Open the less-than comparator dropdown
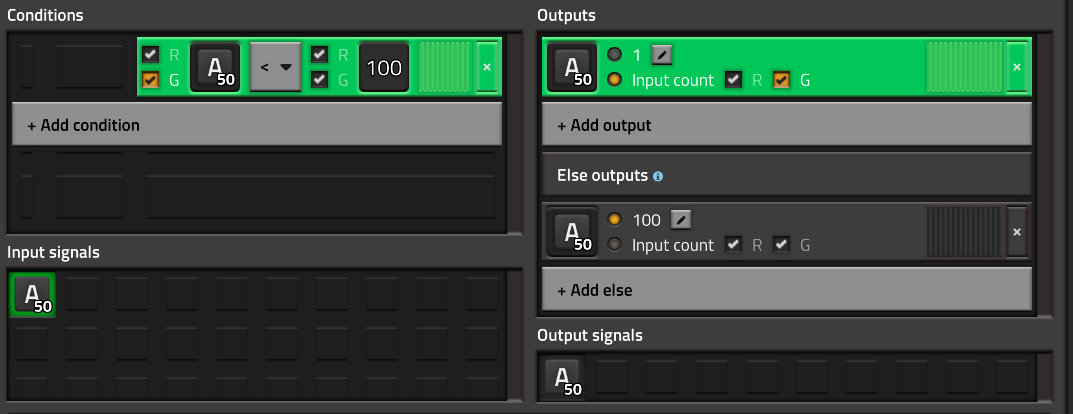This screenshot has width=1073, height=414. coord(276,67)
